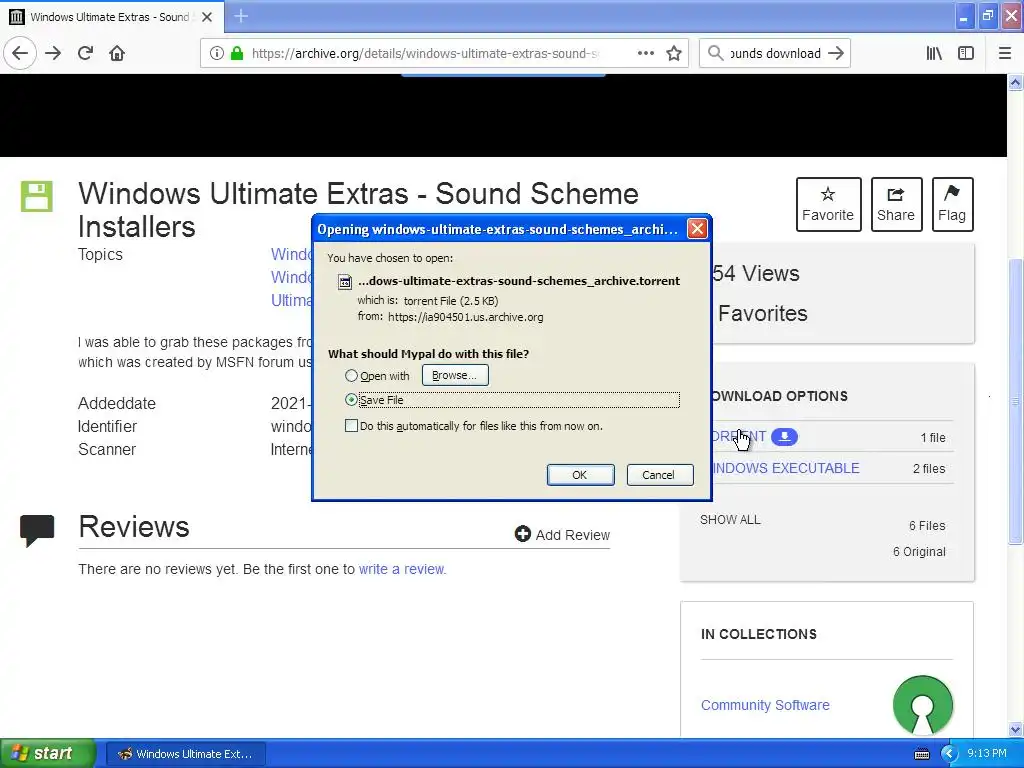The height and width of the screenshot is (768, 1024).
Task: Click the Reviews heading
Action: click(x=134, y=526)
